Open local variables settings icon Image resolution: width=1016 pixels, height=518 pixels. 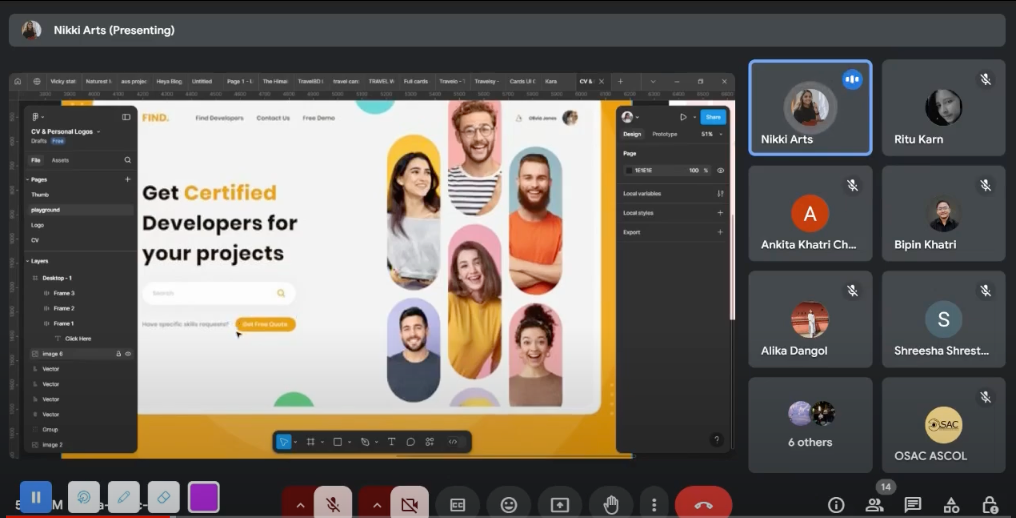tap(720, 193)
